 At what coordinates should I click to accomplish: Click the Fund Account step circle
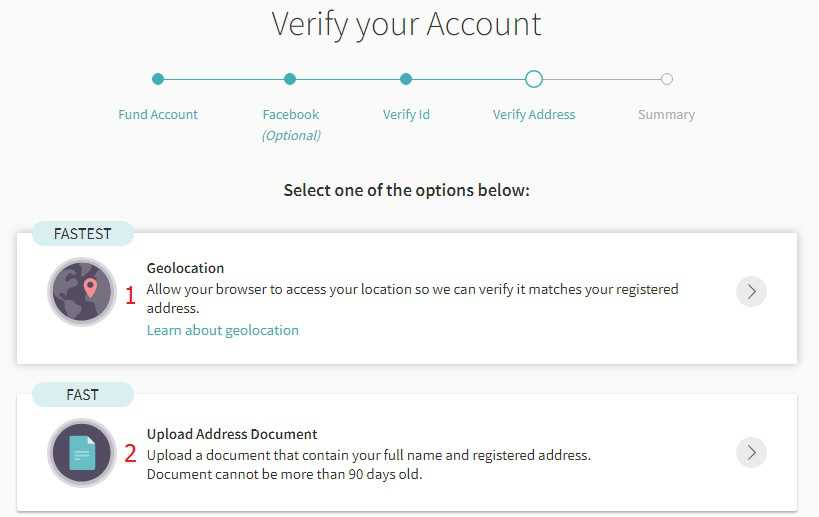coord(158,79)
